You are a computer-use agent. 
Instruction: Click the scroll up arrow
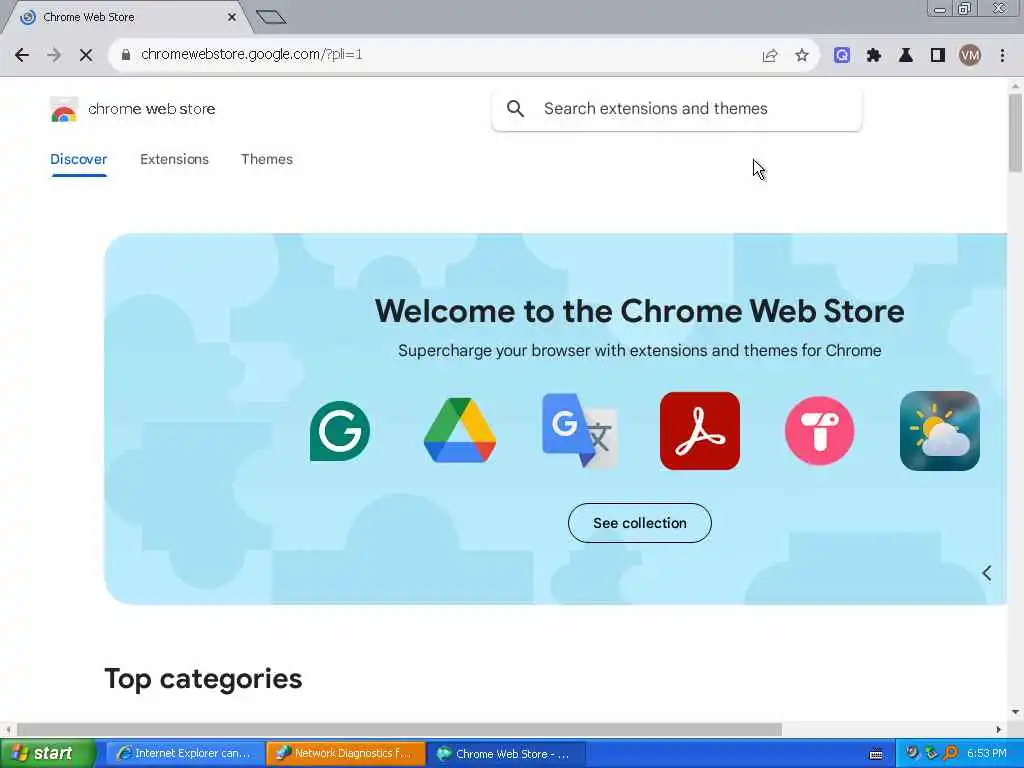1015,86
